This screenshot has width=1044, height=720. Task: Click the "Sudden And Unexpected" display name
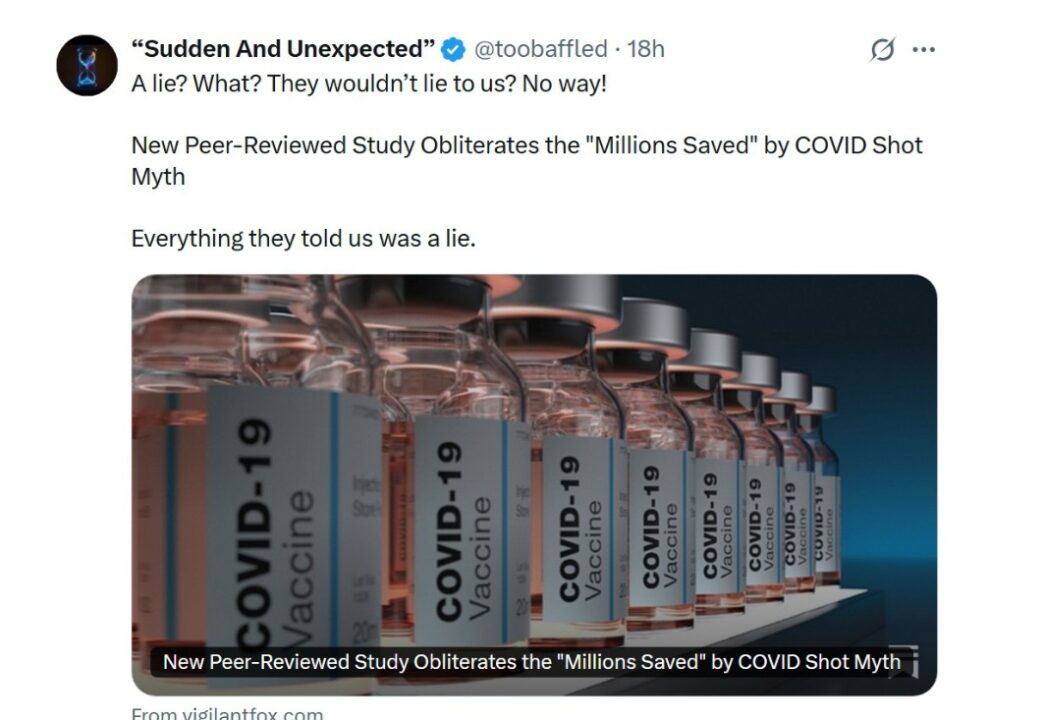[283, 49]
